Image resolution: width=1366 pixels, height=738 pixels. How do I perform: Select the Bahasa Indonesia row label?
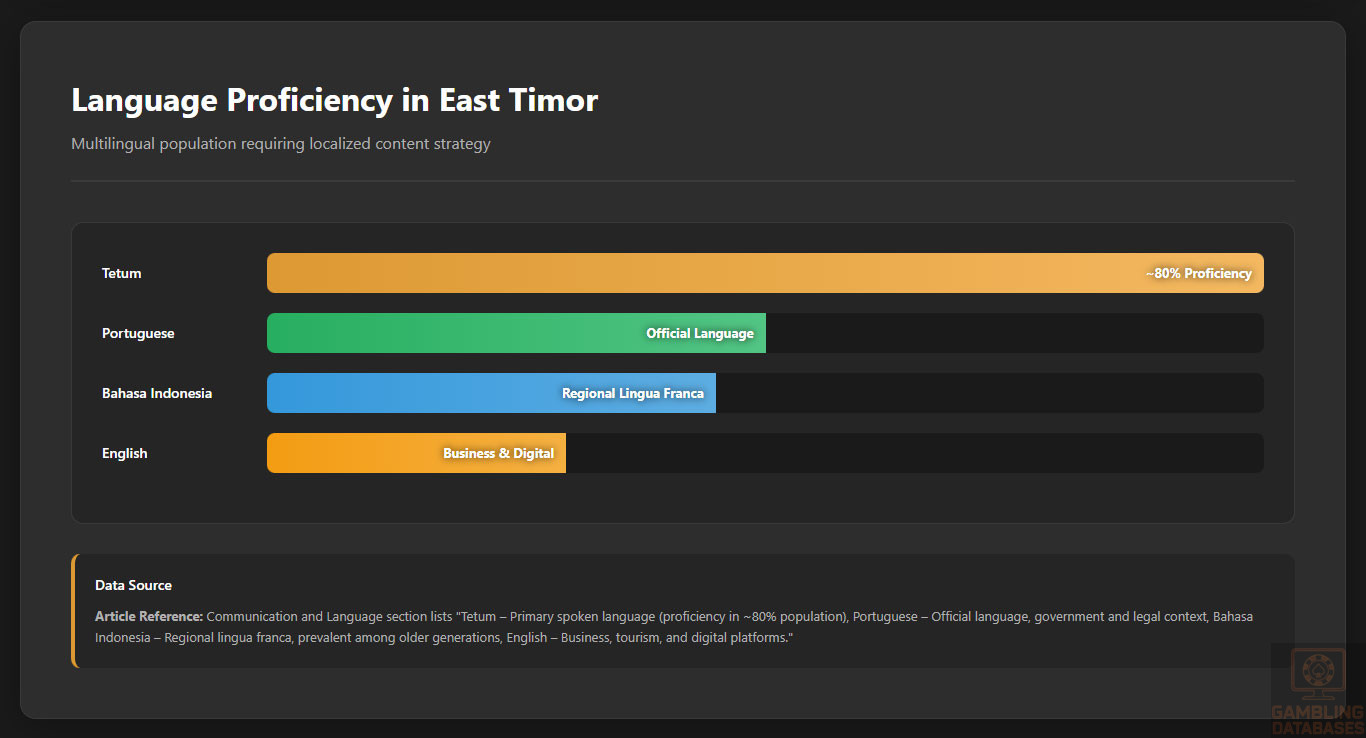pyautogui.click(x=157, y=393)
